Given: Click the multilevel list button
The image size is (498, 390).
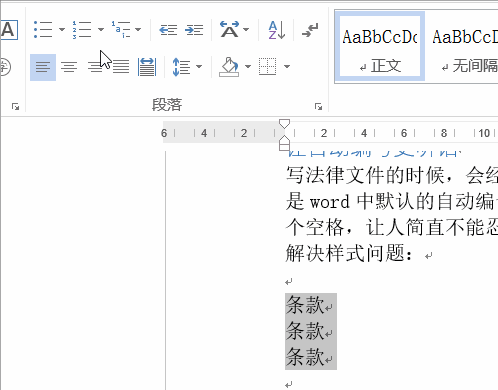Looking at the screenshot, I should (x=121, y=30).
